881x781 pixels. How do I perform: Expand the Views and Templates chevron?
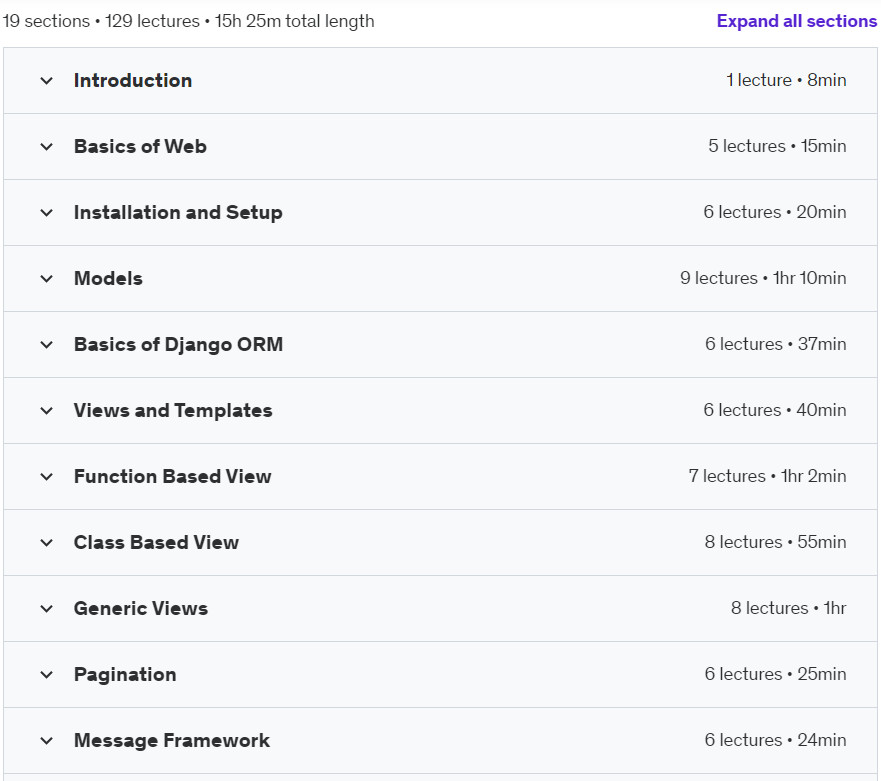tap(47, 411)
